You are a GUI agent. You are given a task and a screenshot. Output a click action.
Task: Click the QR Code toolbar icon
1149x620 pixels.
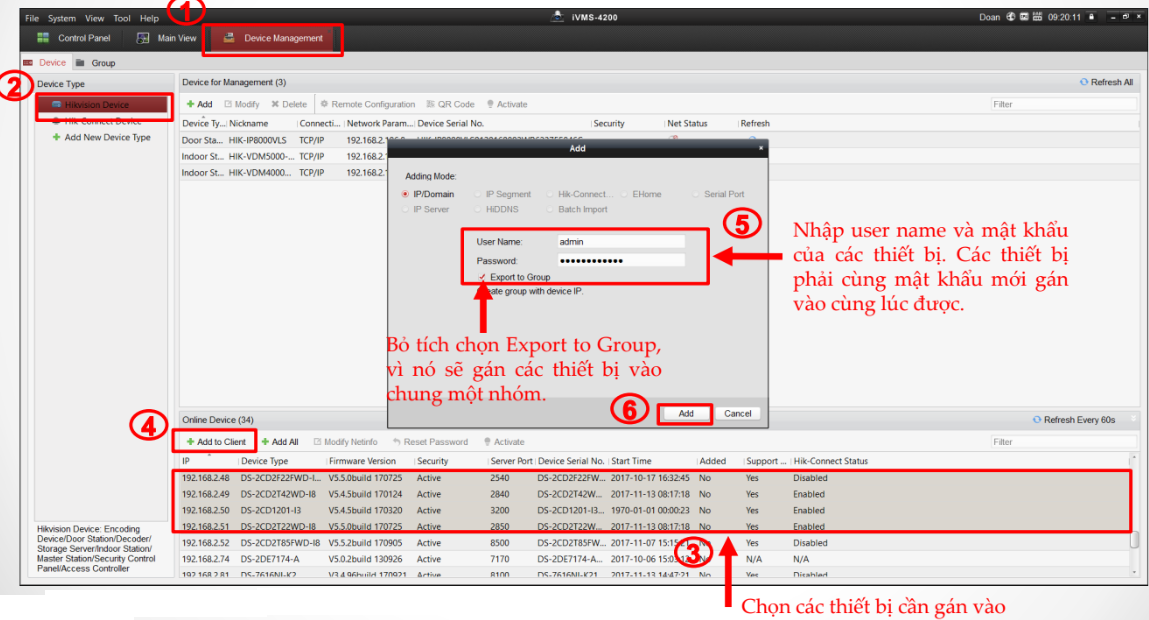[431, 104]
